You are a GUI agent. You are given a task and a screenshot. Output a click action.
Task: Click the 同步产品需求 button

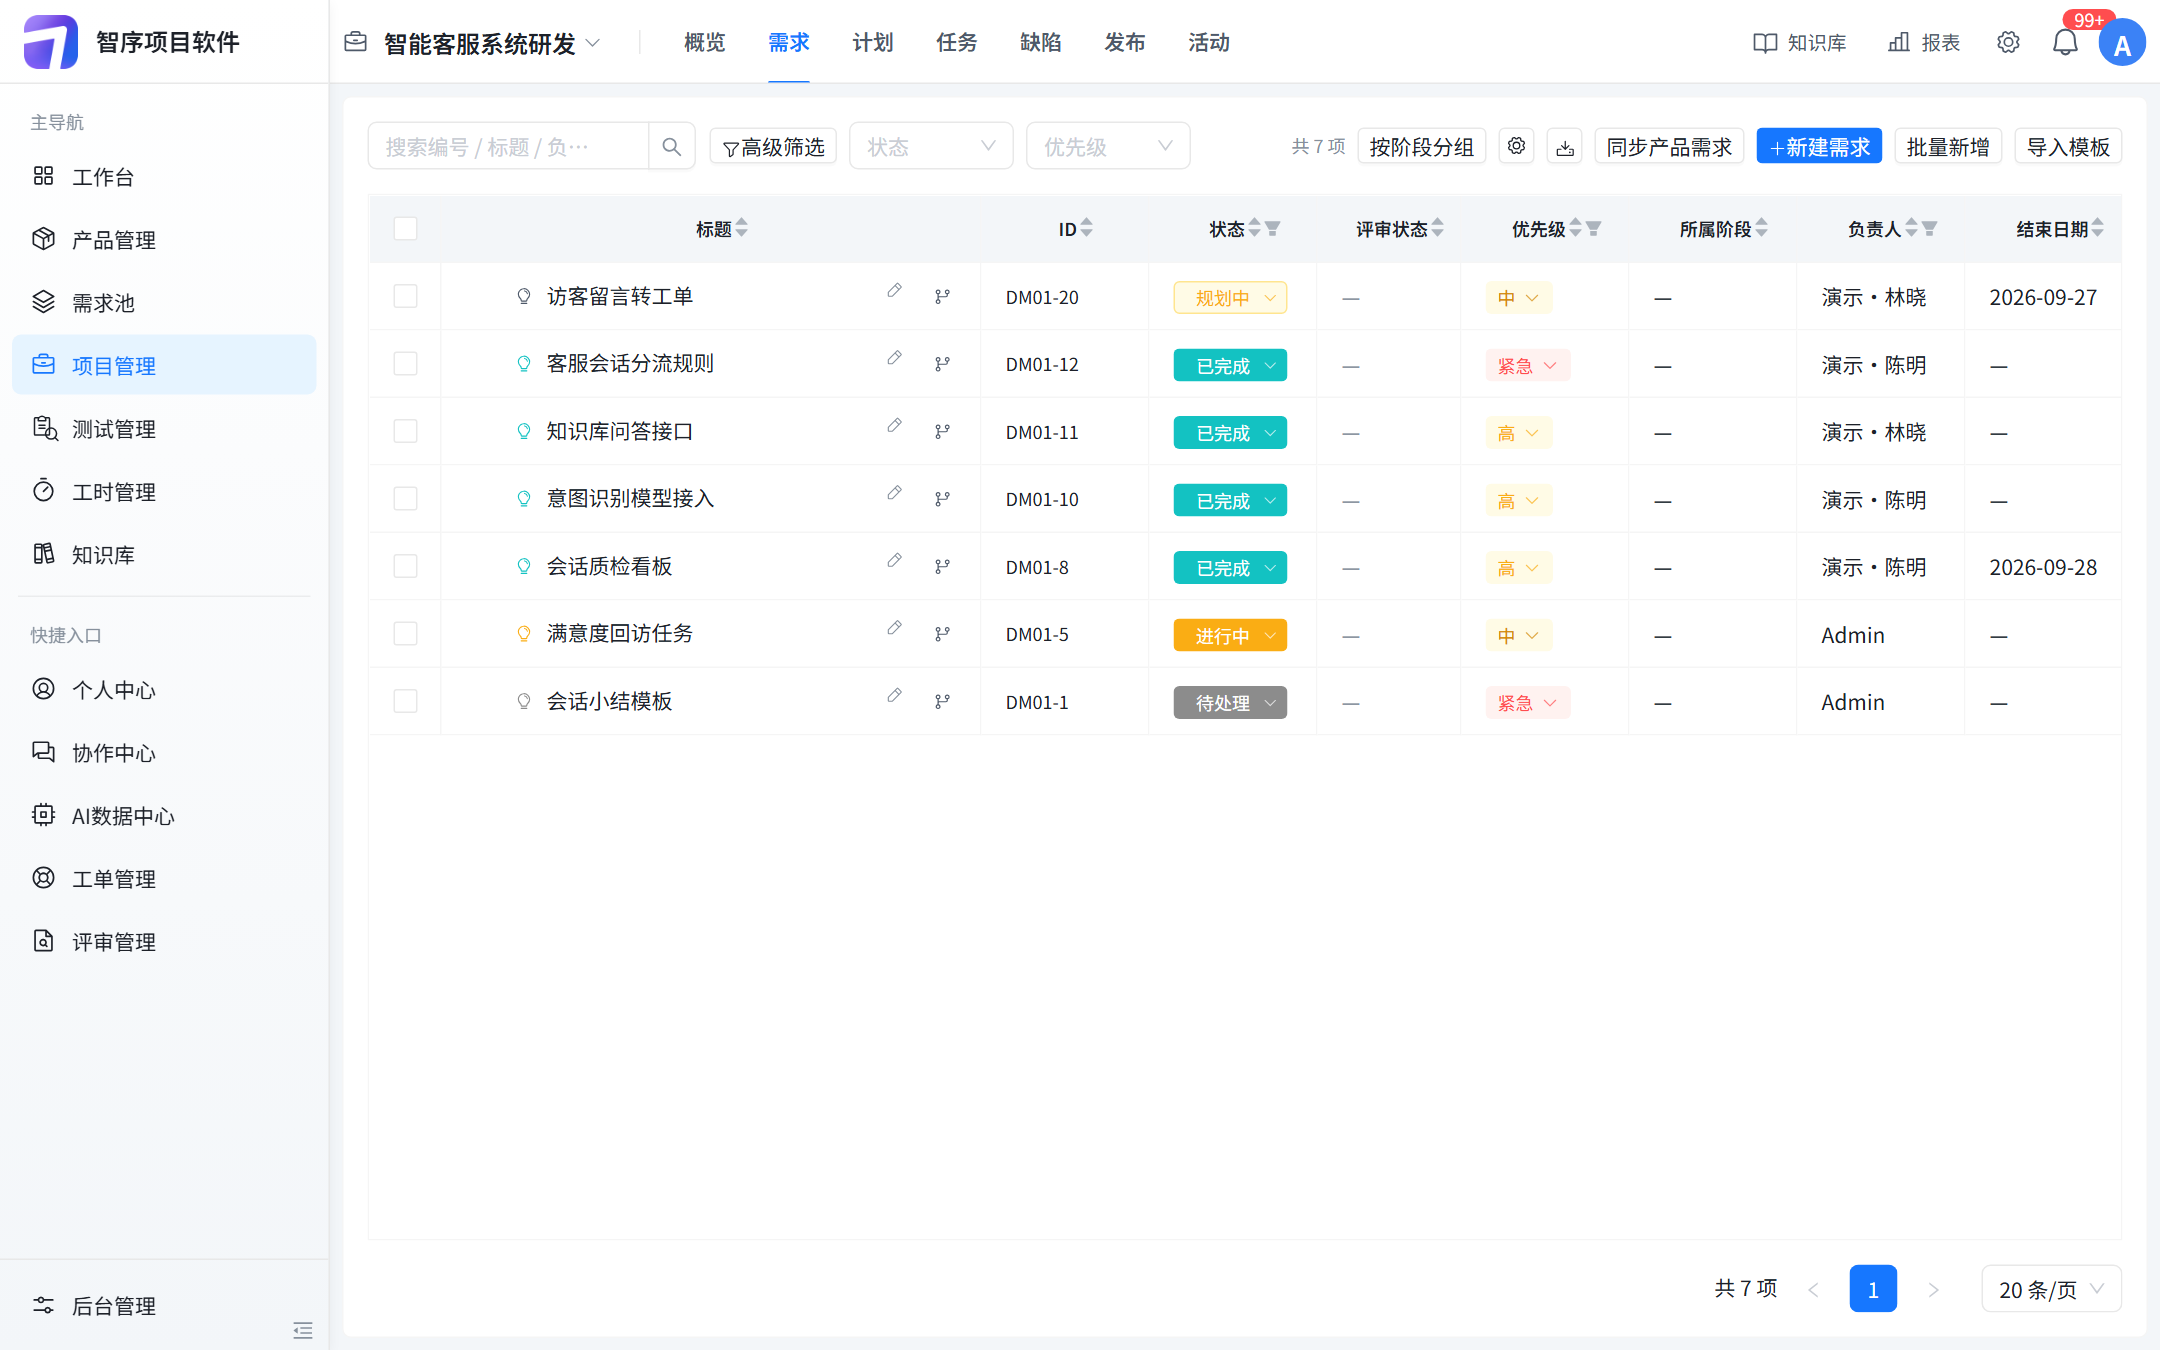[1669, 146]
